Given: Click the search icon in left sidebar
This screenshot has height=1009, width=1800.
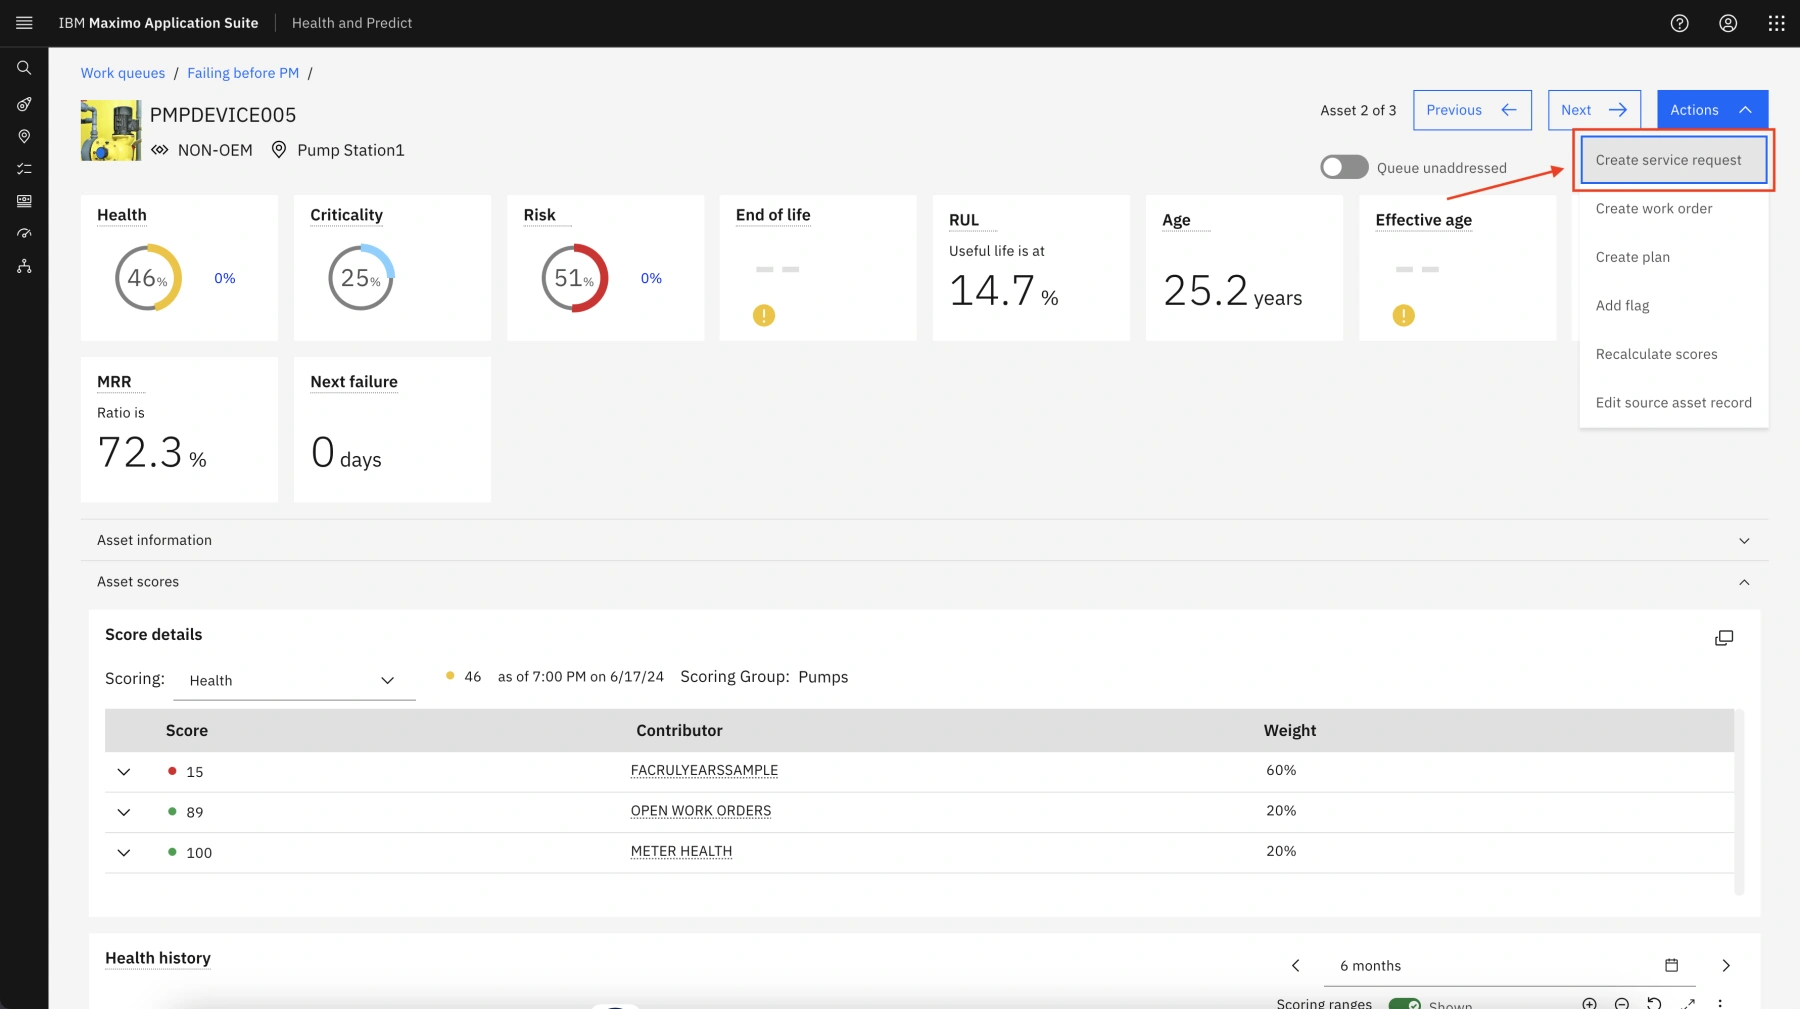Looking at the screenshot, I should pos(24,68).
